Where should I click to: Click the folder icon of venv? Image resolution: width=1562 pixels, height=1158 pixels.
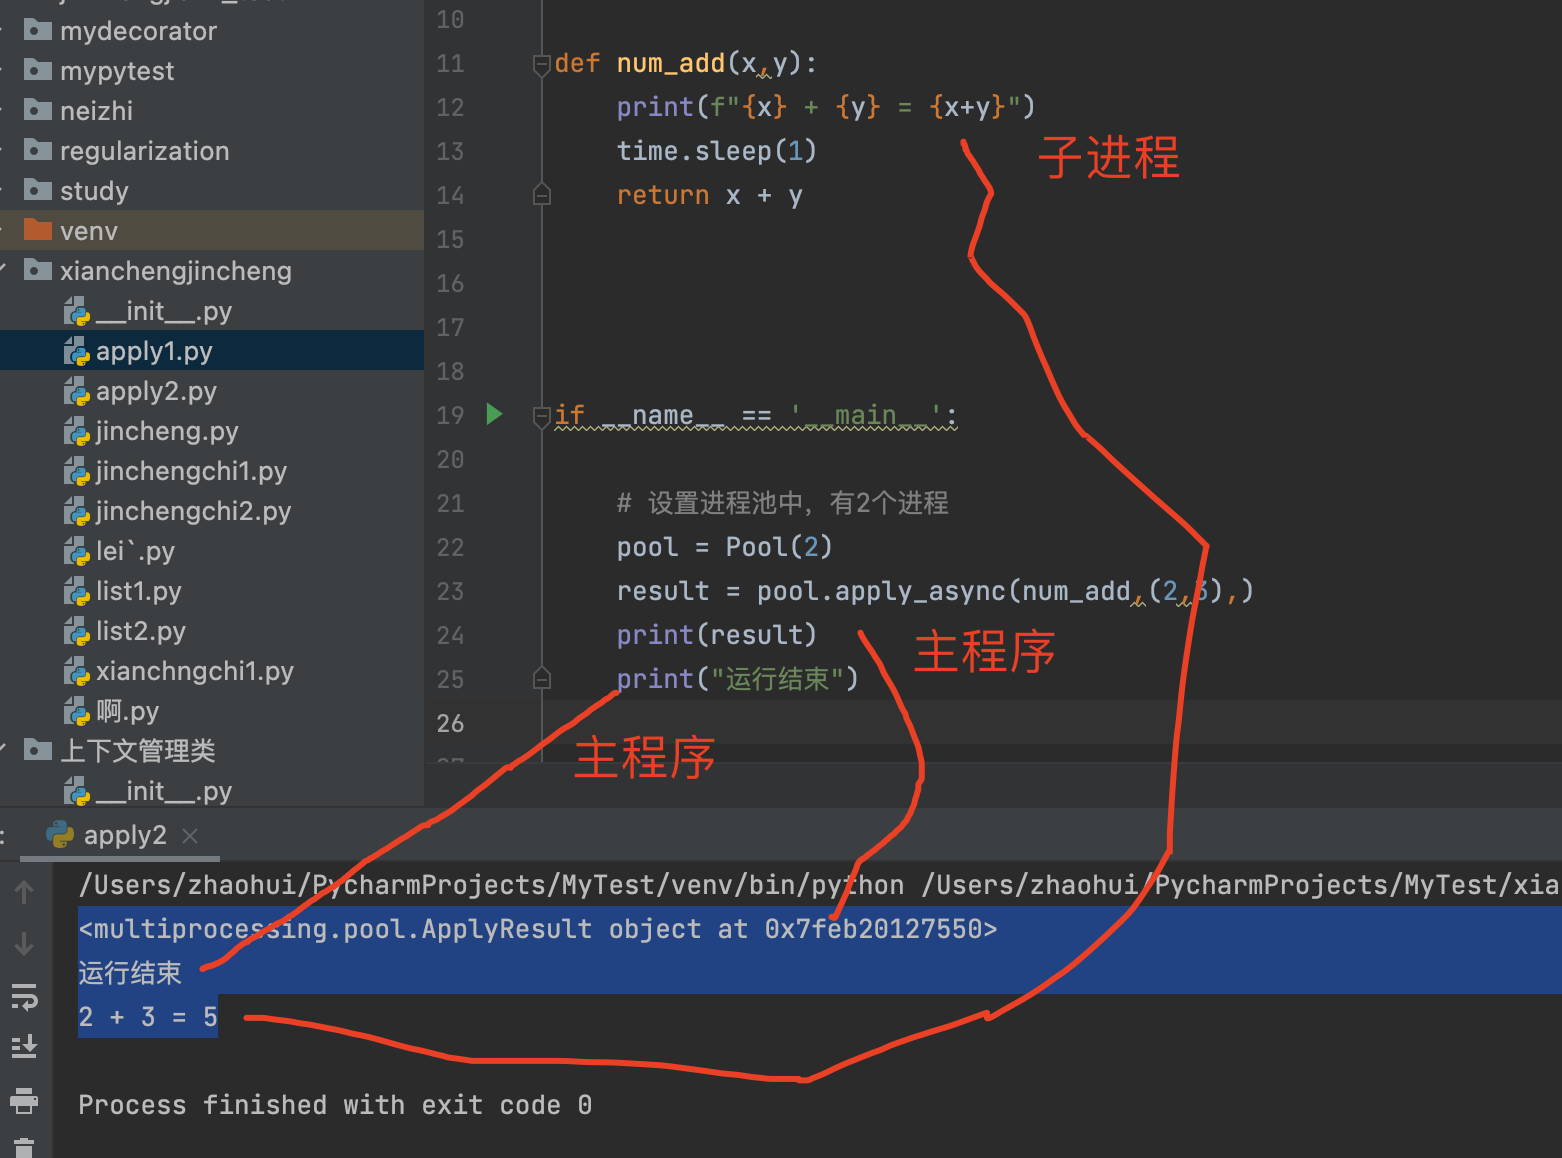coord(38,230)
